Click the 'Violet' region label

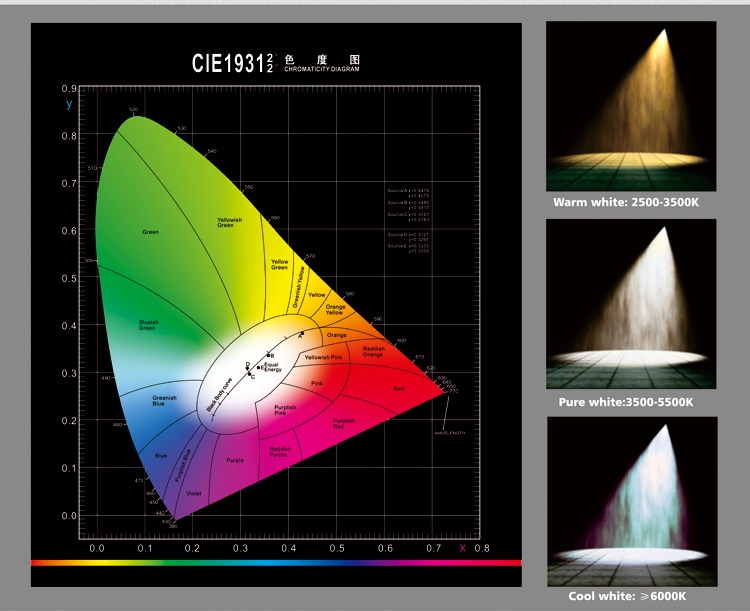194,493
